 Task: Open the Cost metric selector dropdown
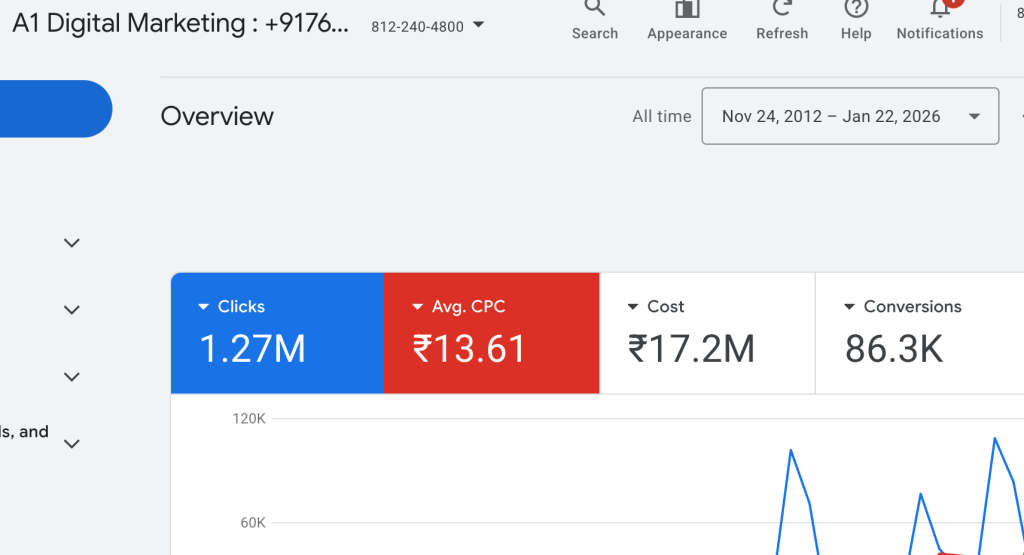pyautogui.click(x=633, y=307)
